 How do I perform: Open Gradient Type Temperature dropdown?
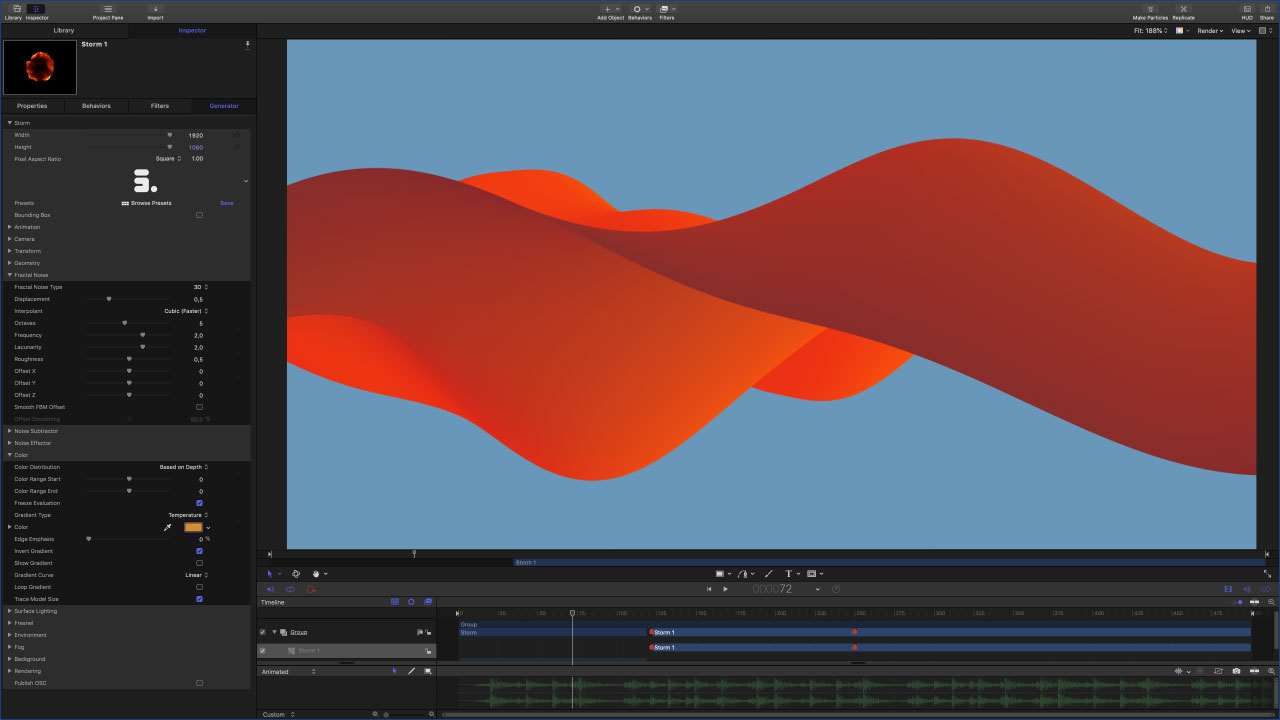pyautogui.click(x=188, y=515)
